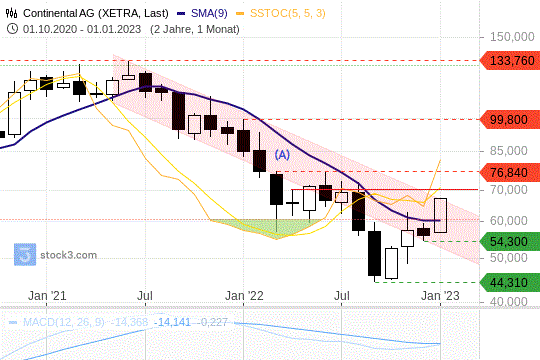Click the 133,760 red price label
540x360 pixels.
[510, 61]
